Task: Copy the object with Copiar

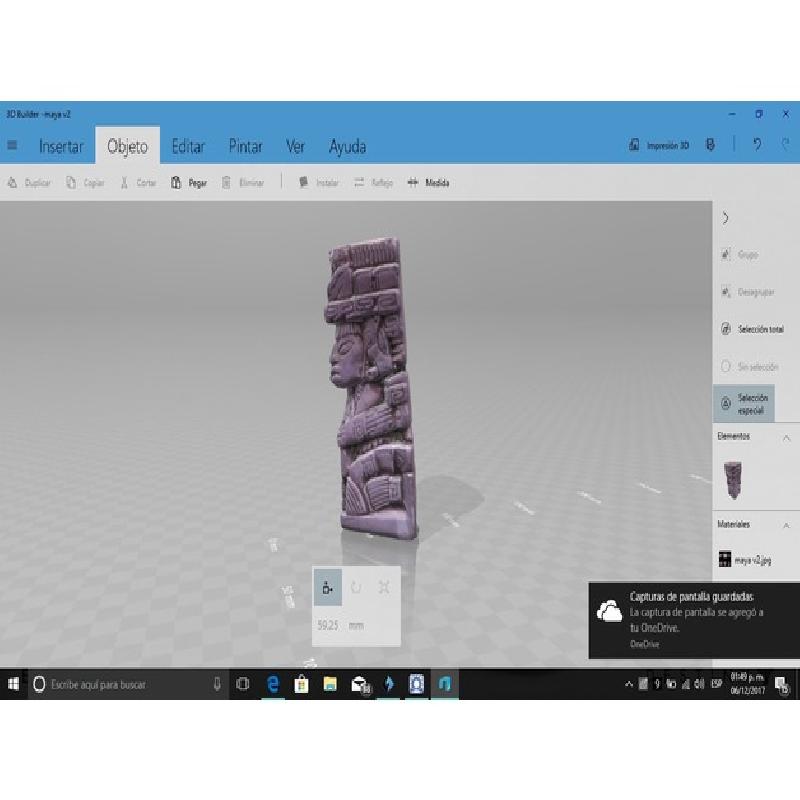Action: tap(85, 183)
